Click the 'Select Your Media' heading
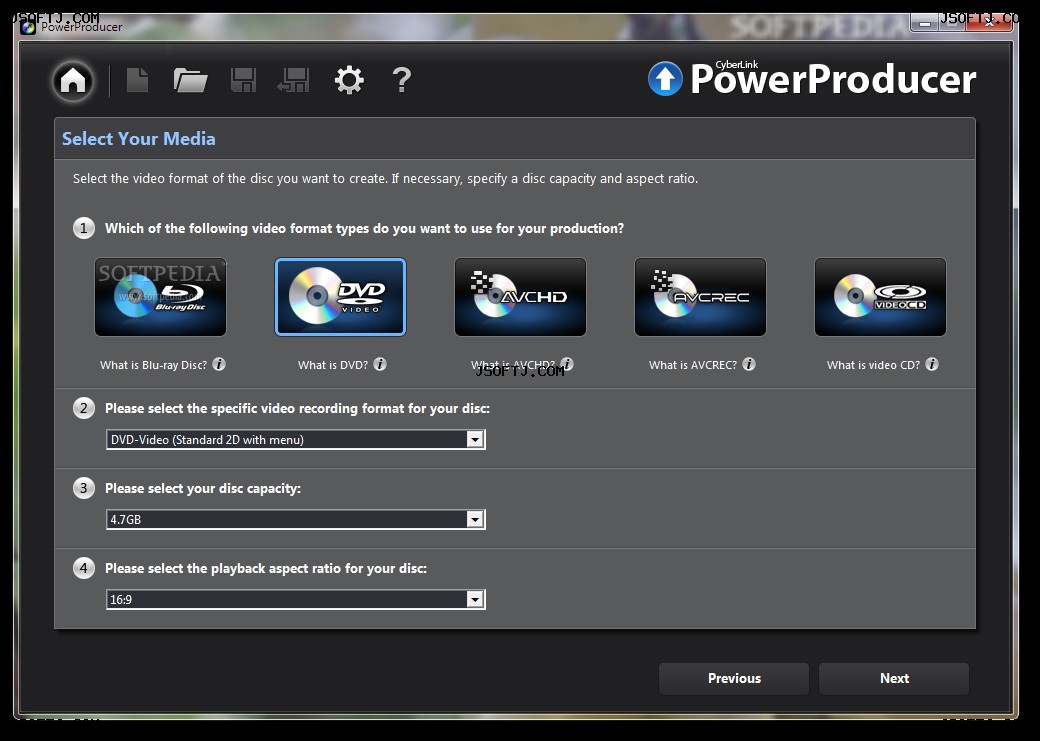Image resolution: width=1040 pixels, height=741 pixels. (x=139, y=139)
